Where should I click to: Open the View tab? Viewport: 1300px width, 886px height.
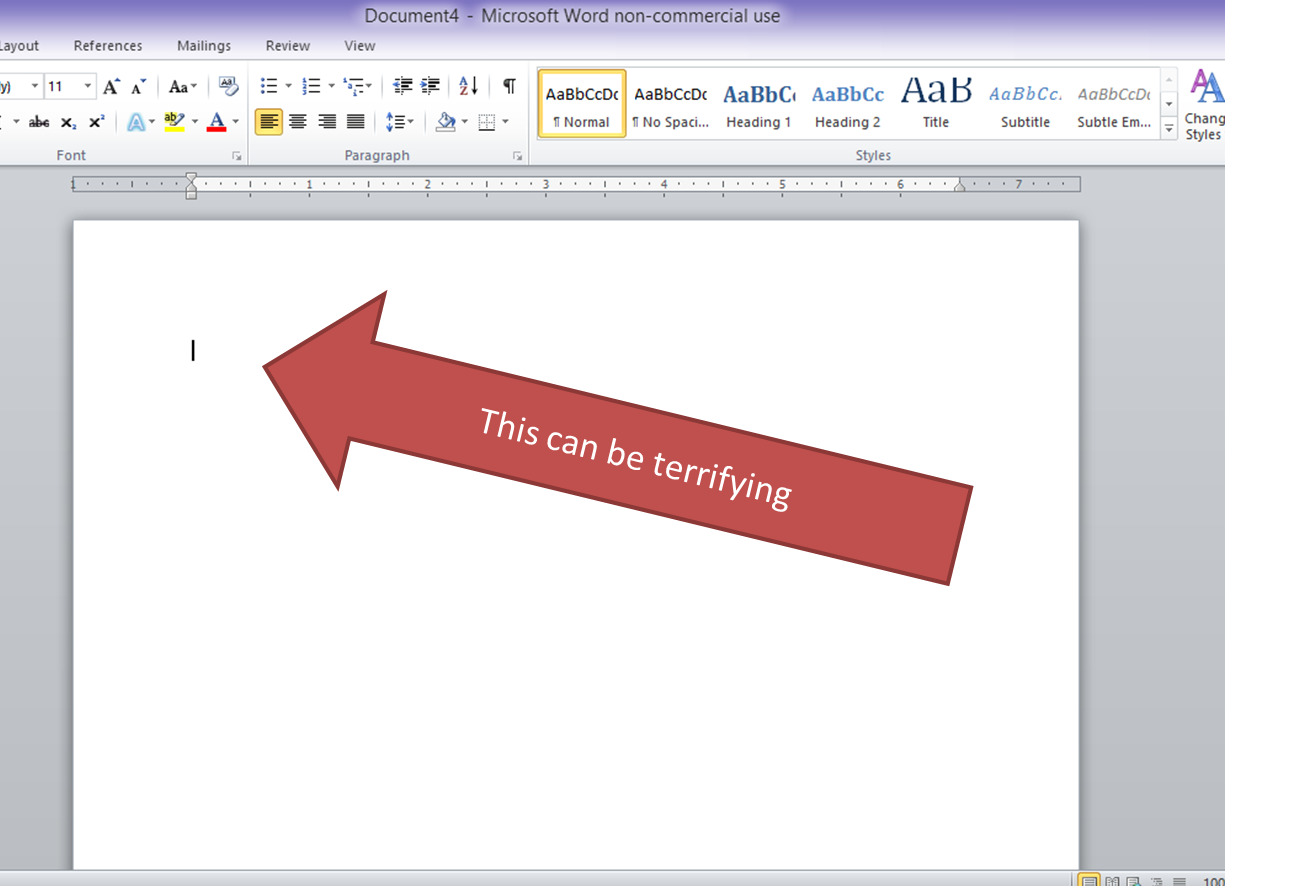[x=360, y=46]
